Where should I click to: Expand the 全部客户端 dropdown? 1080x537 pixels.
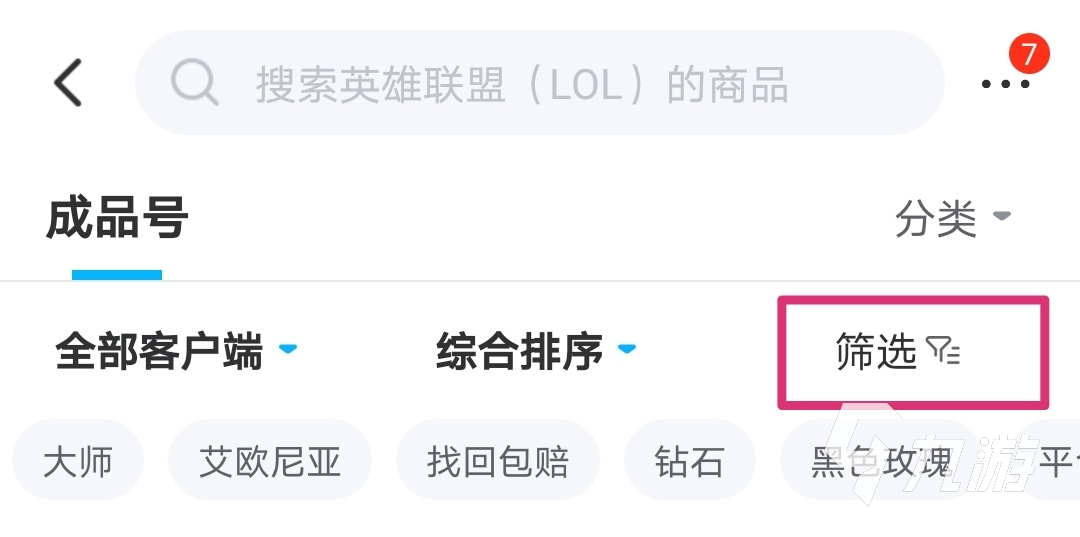[x=159, y=352]
